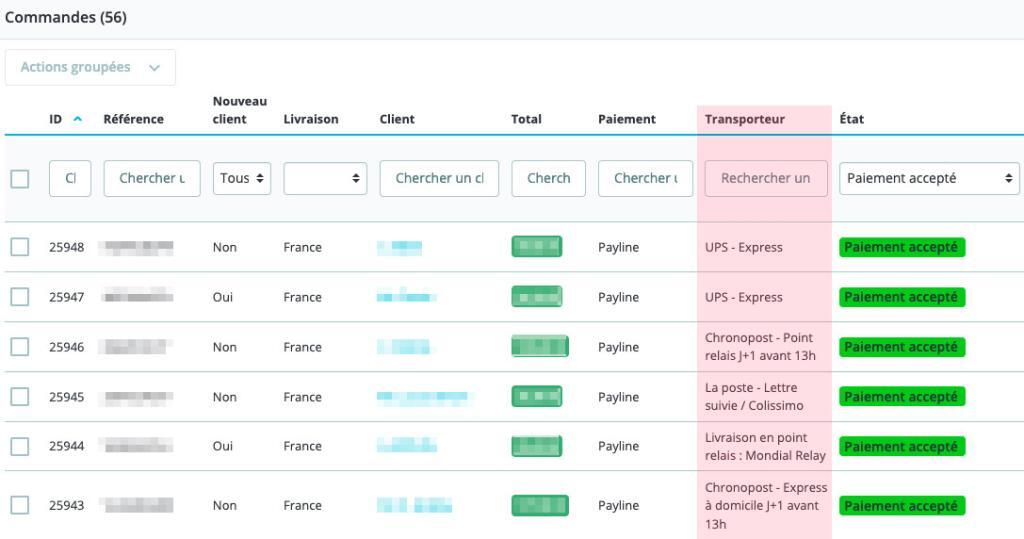Check the box for order 25943
Image resolution: width=1024 pixels, height=539 pixels.
[20, 506]
